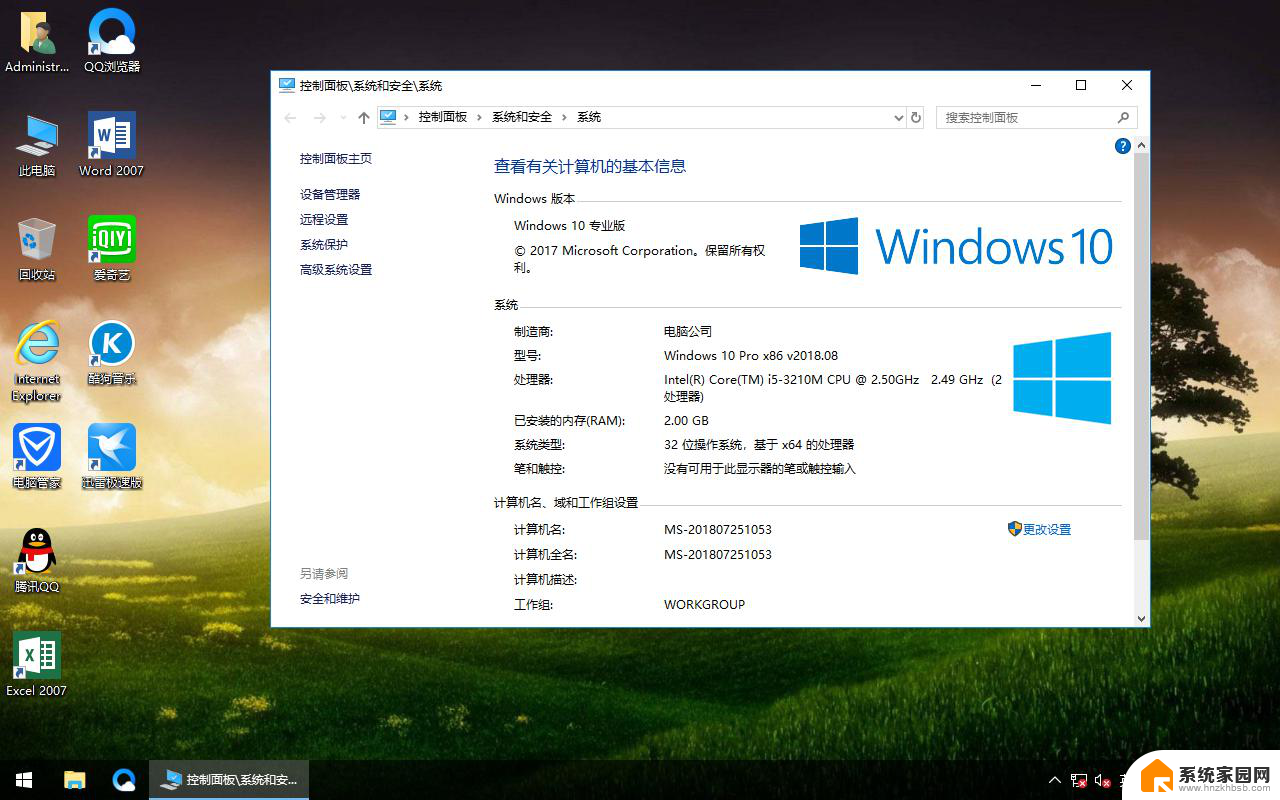
Task: Click 更改设置 shield link
Action: coord(1039,529)
